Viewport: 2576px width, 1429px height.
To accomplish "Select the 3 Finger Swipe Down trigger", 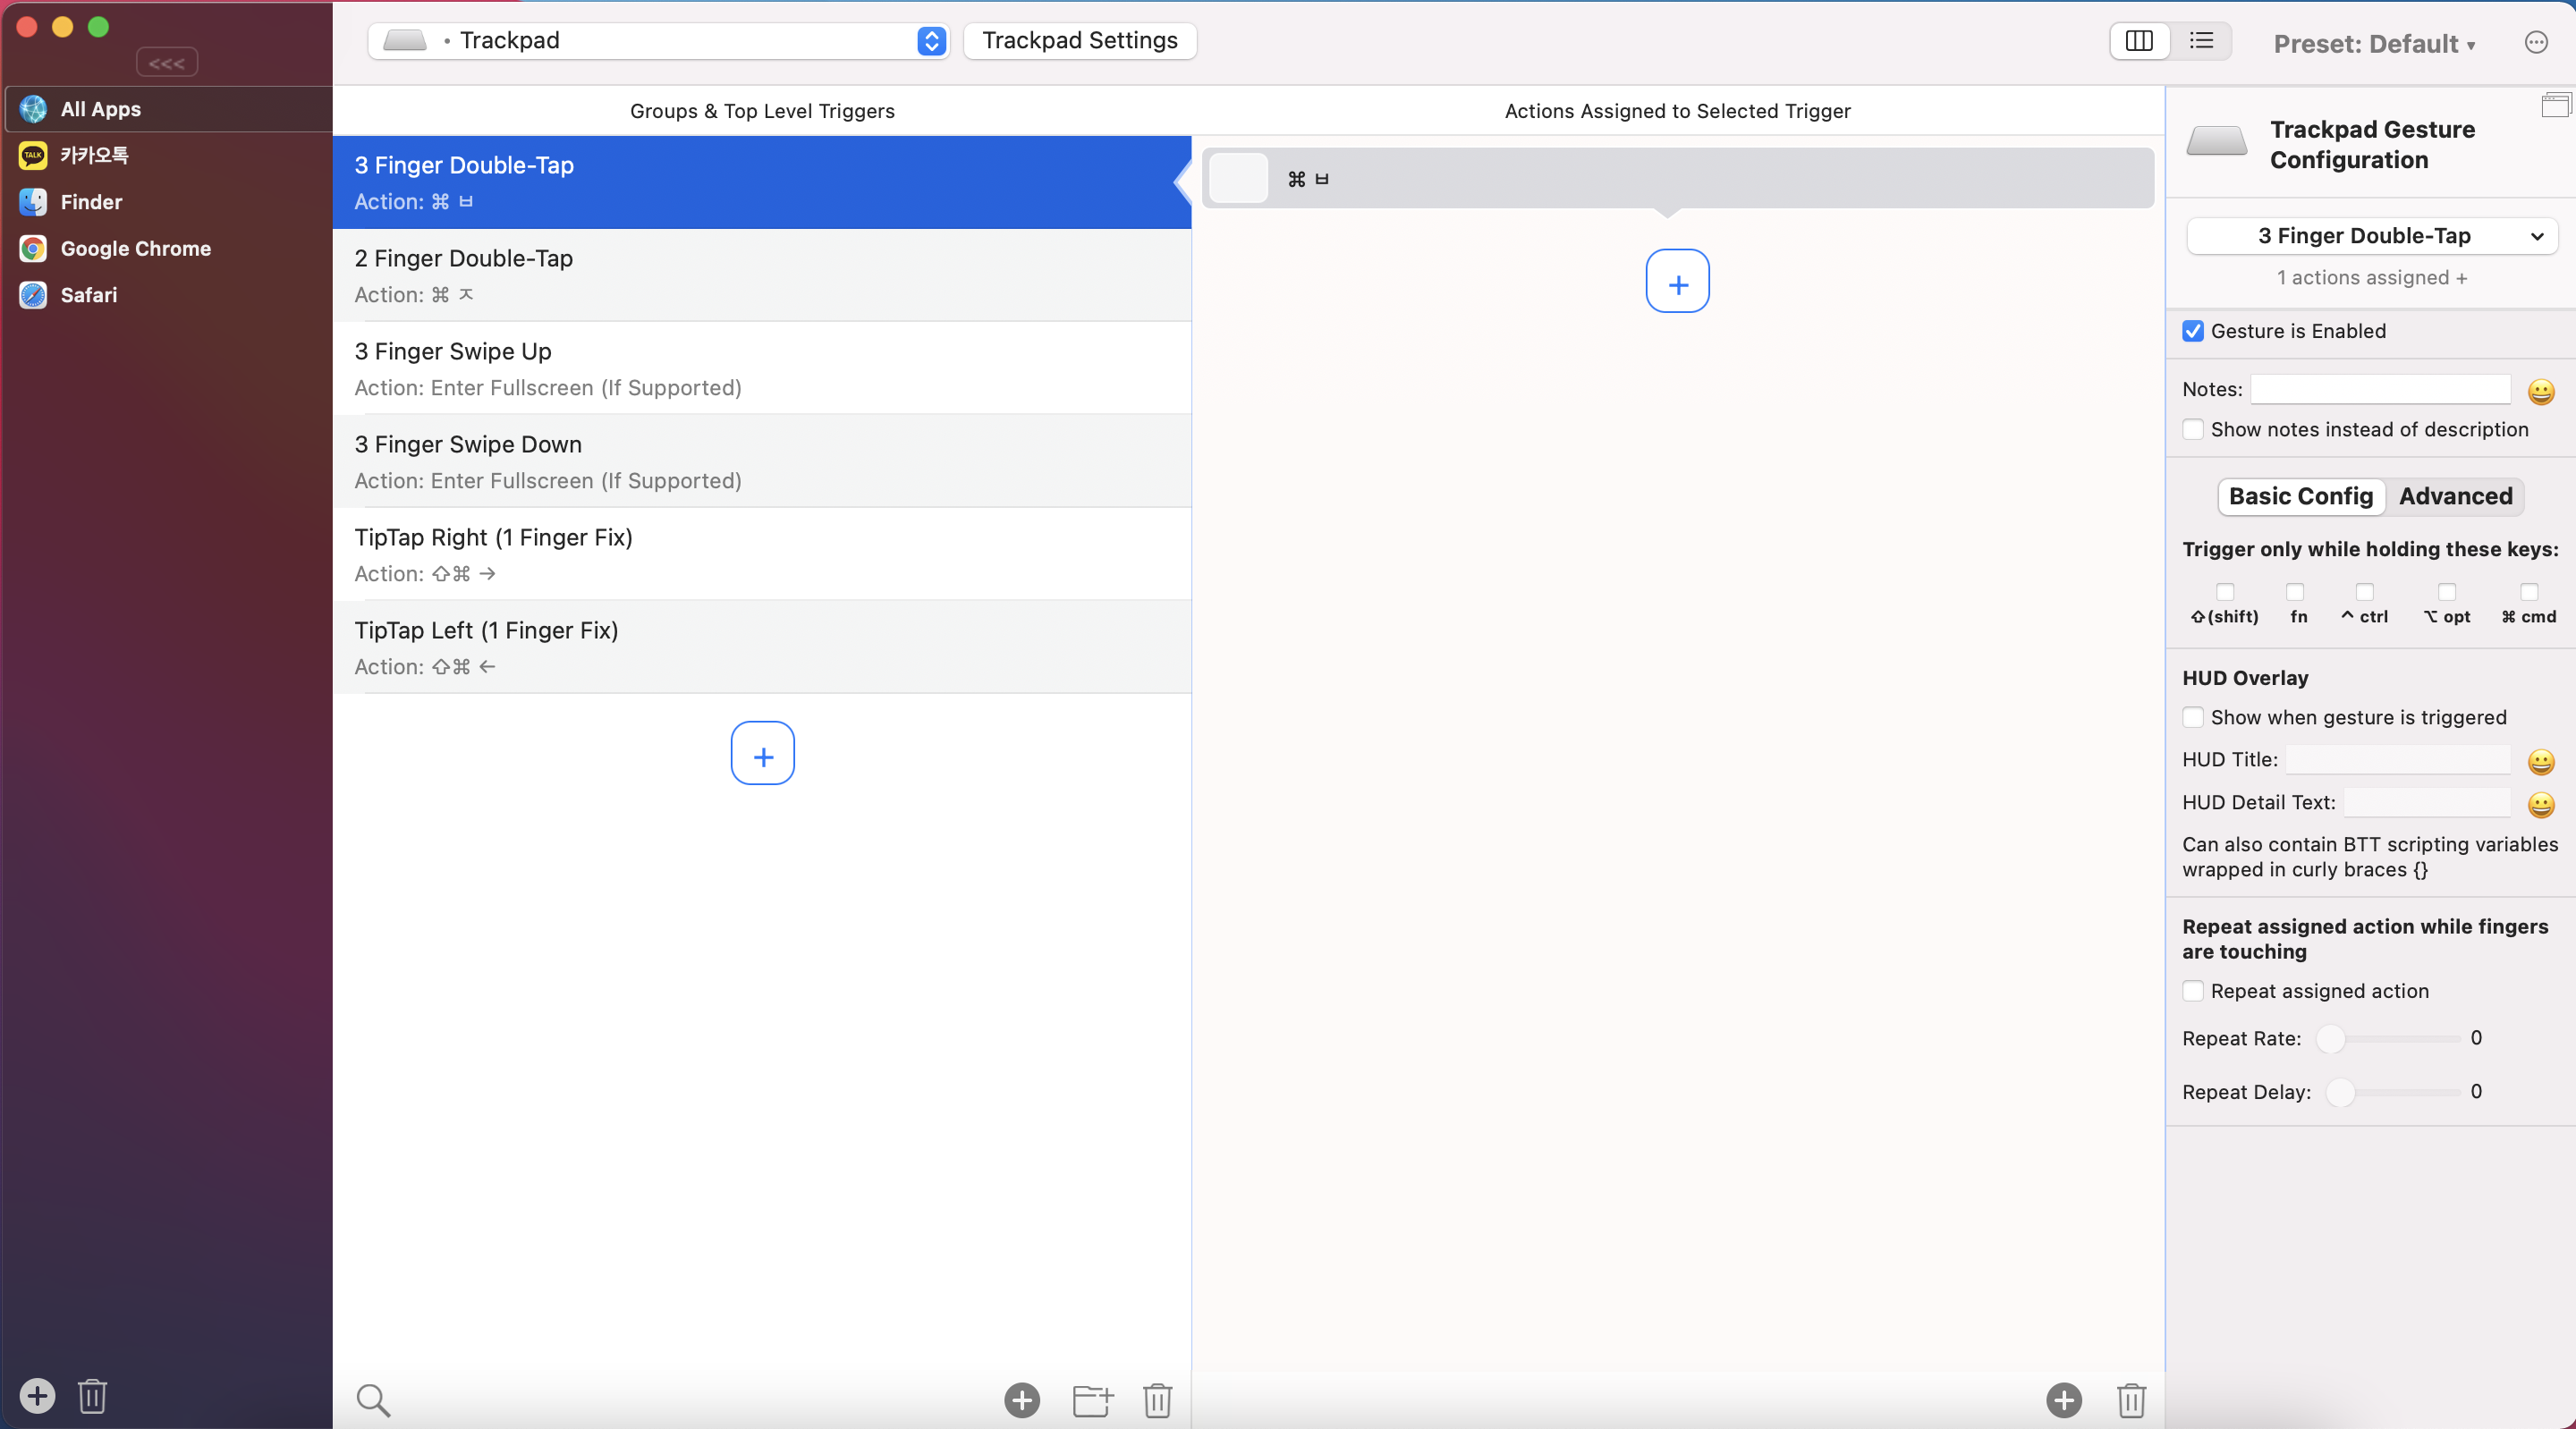I will (762, 461).
